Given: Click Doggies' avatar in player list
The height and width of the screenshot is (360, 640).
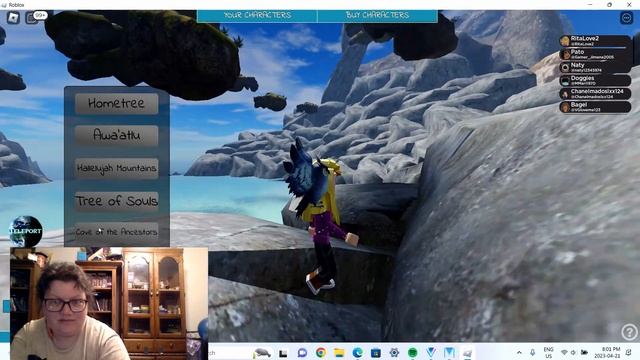Looking at the screenshot, I should 565,80.
